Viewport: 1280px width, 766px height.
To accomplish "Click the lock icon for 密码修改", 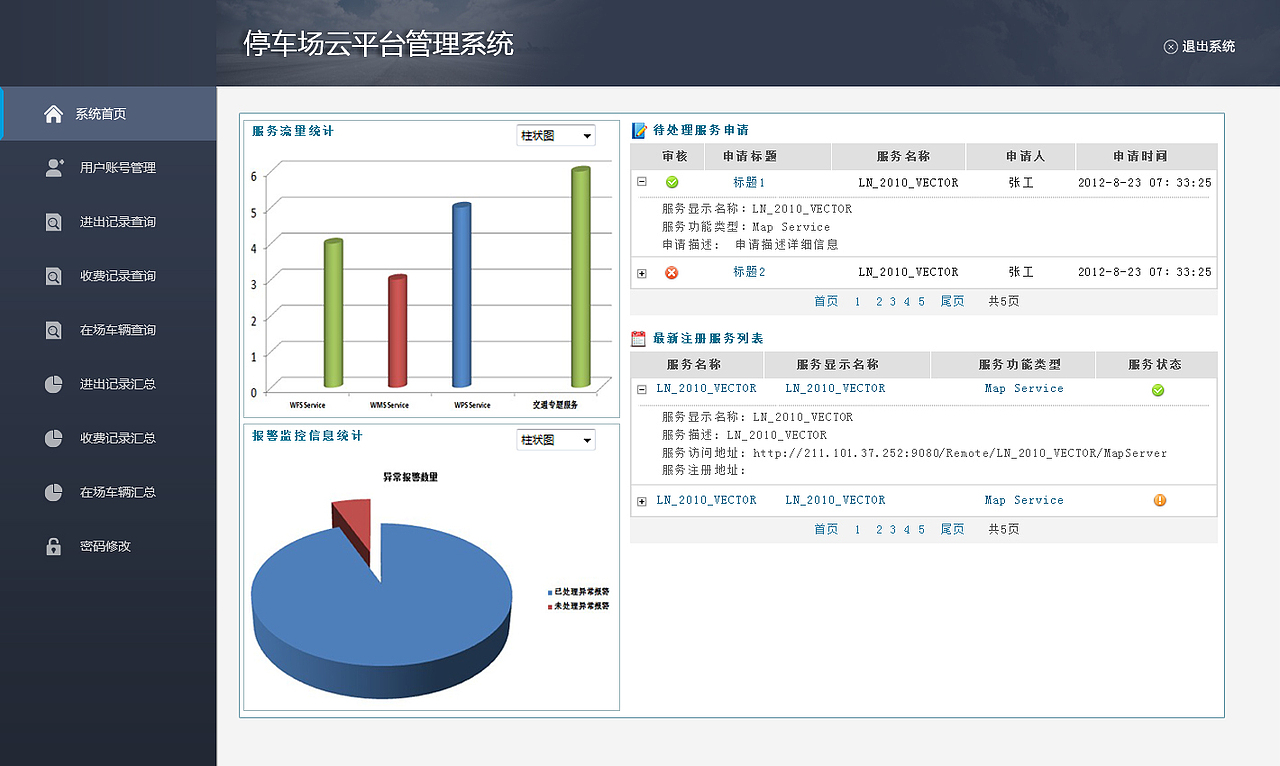I will click(x=54, y=546).
